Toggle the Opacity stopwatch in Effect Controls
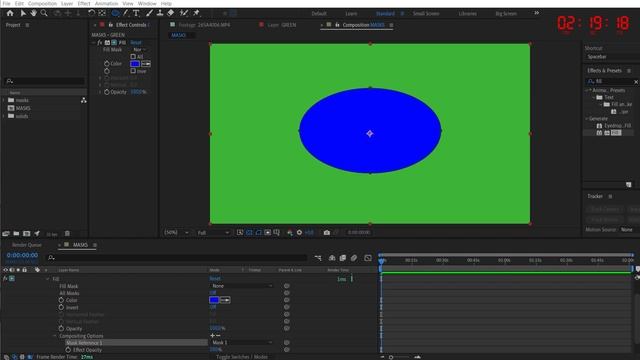 [x=107, y=92]
